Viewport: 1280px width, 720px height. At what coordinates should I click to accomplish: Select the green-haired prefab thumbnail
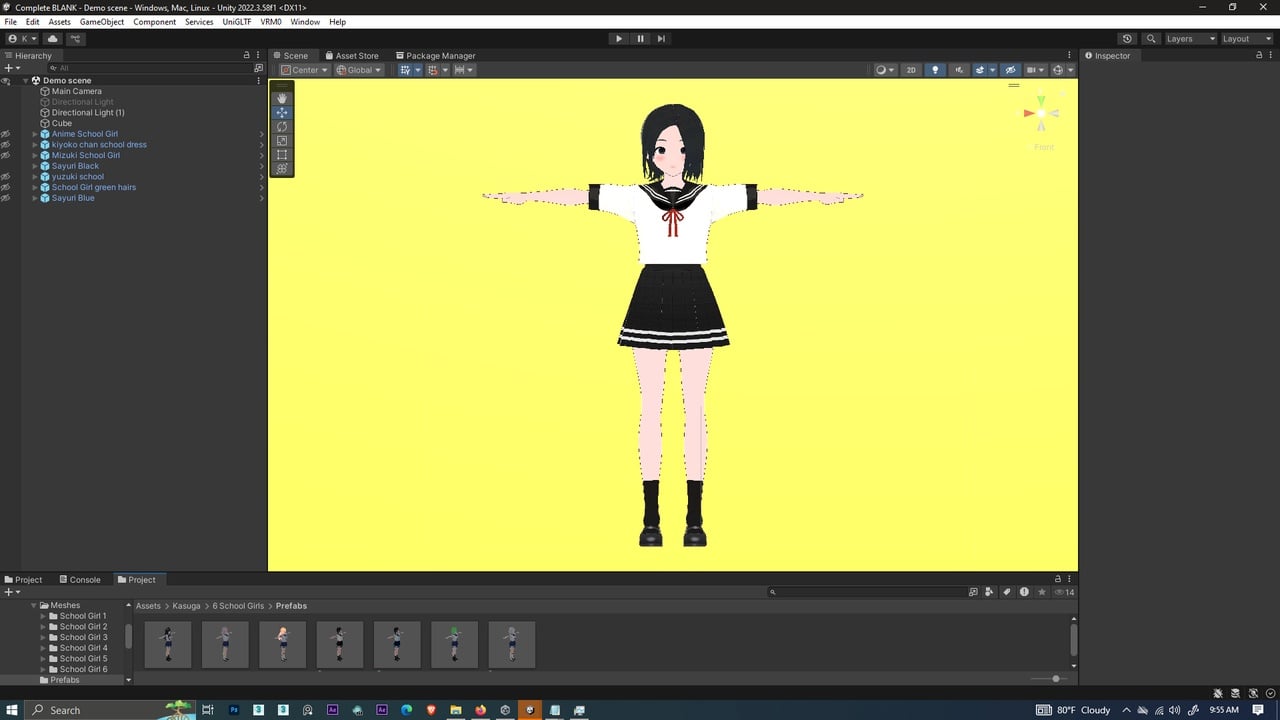click(454, 644)
